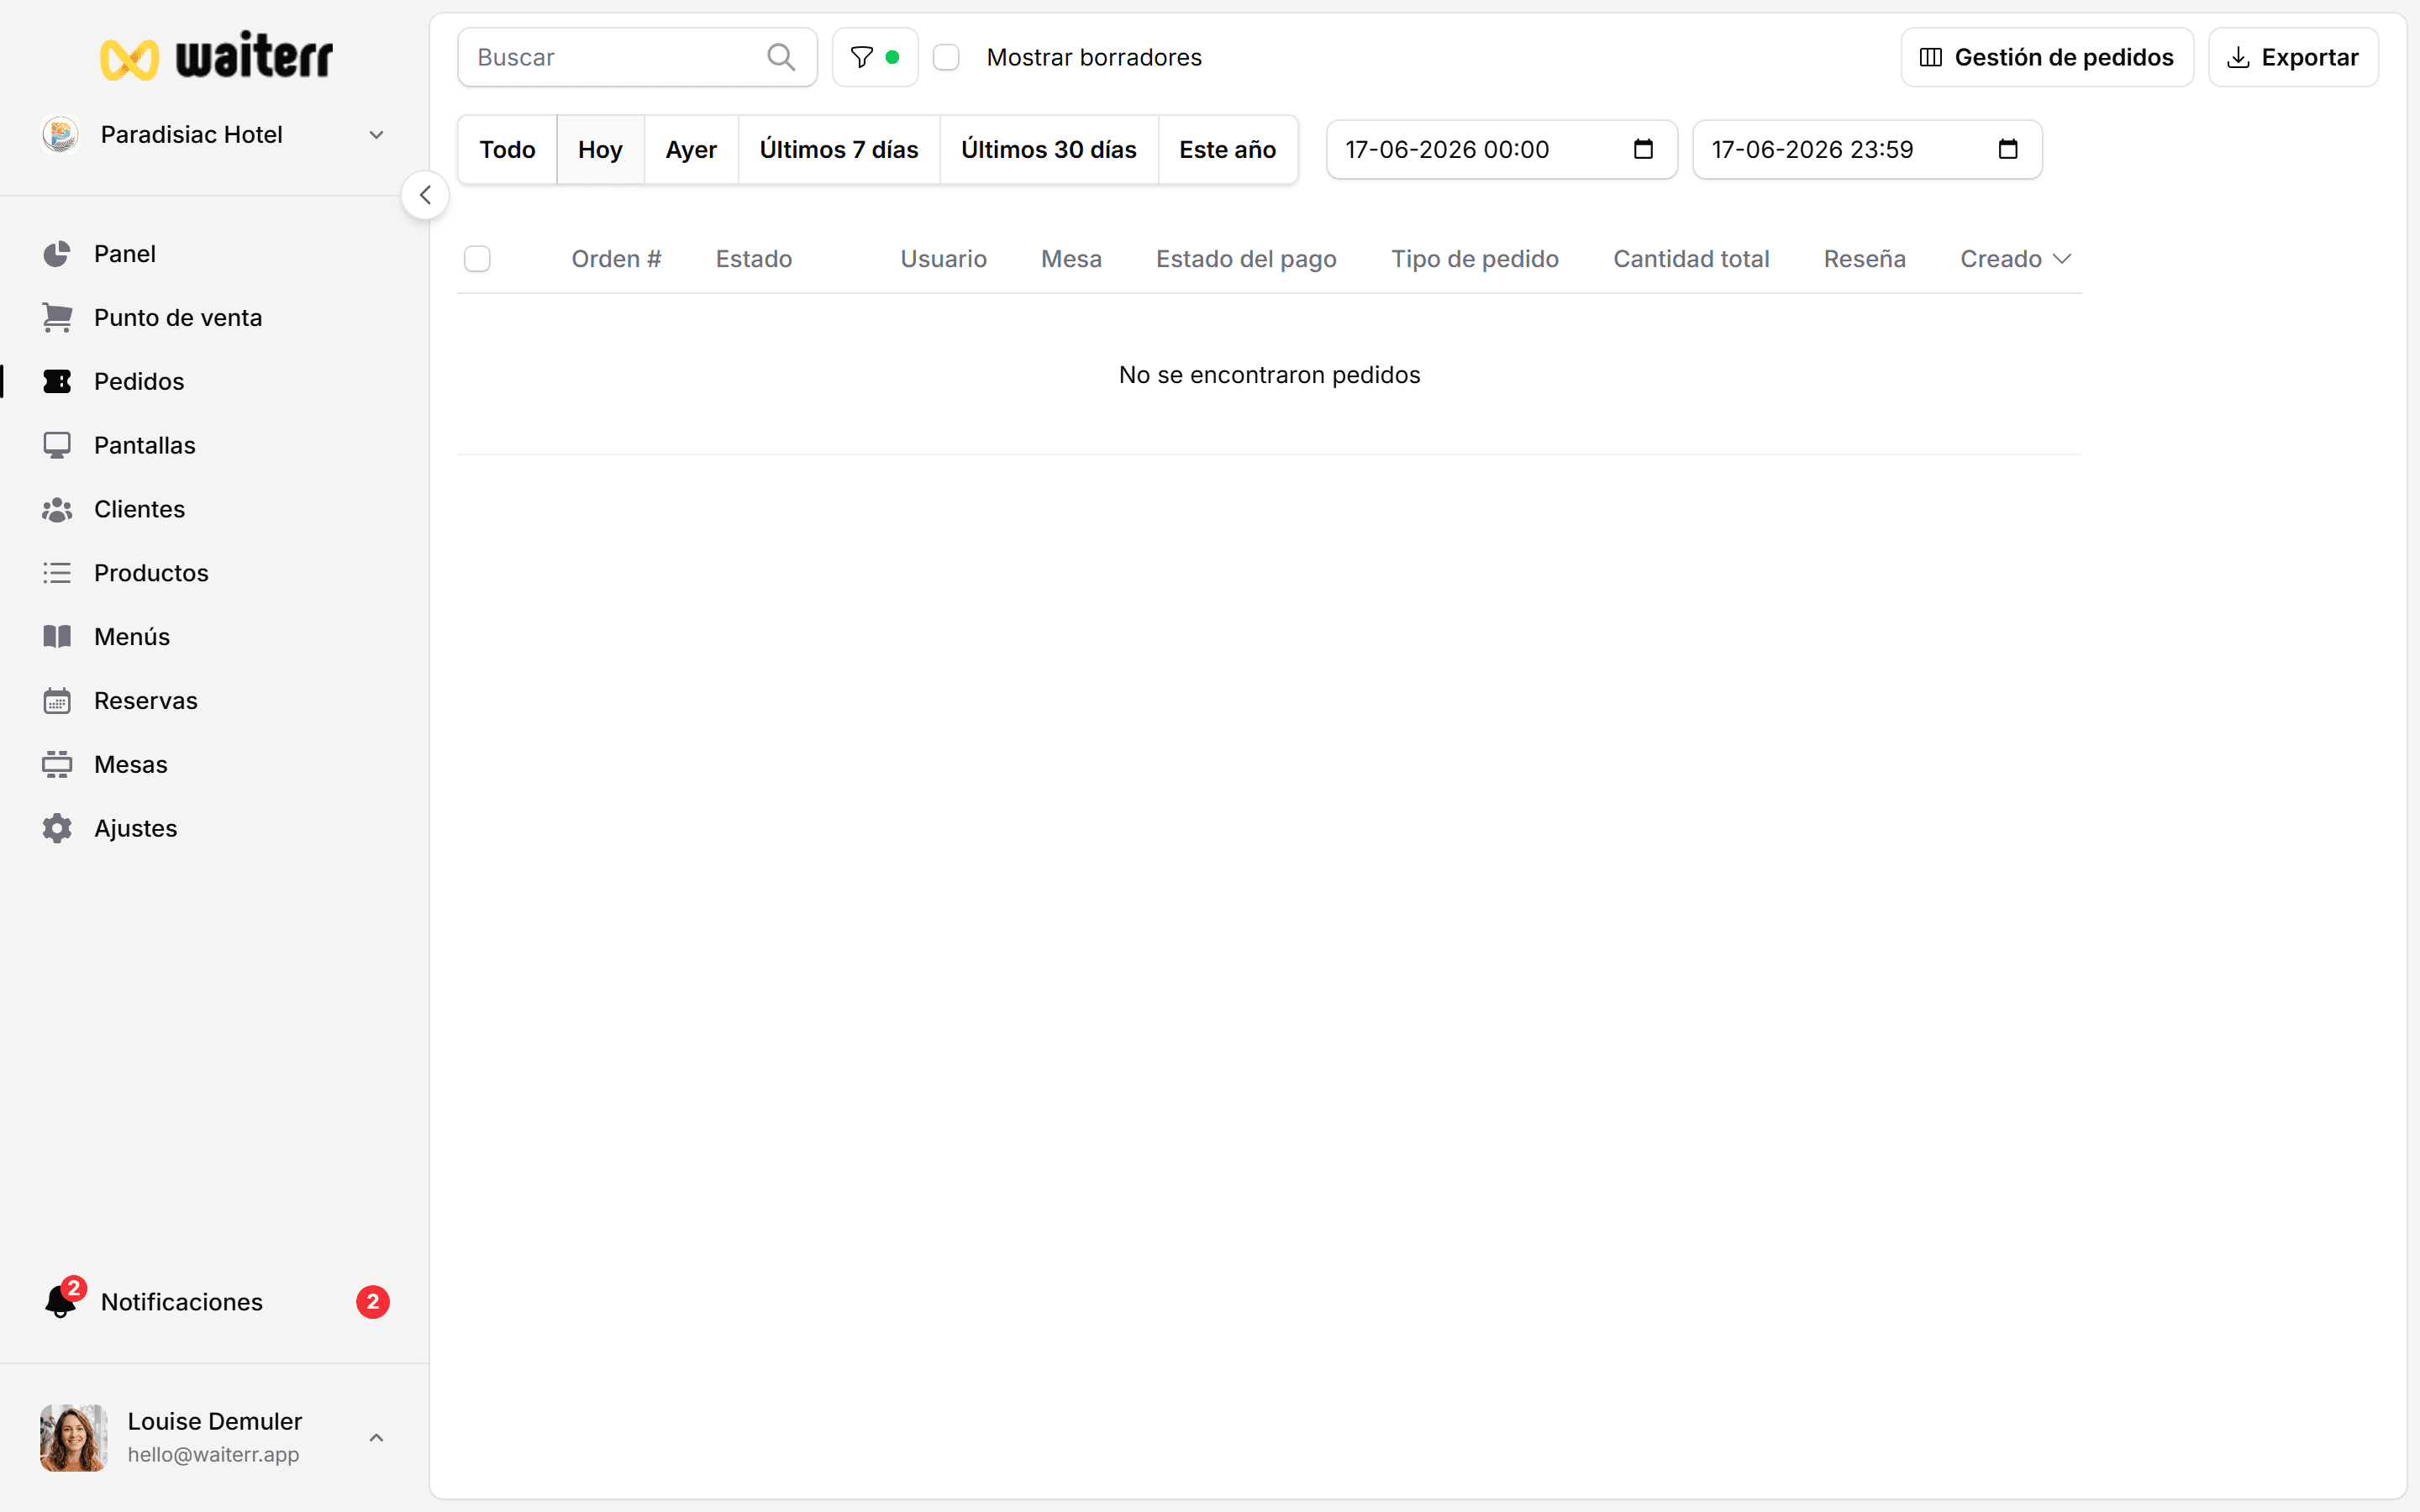
Task: Collapse the sidebar with arrow button
Action: (x=425, y=195)
